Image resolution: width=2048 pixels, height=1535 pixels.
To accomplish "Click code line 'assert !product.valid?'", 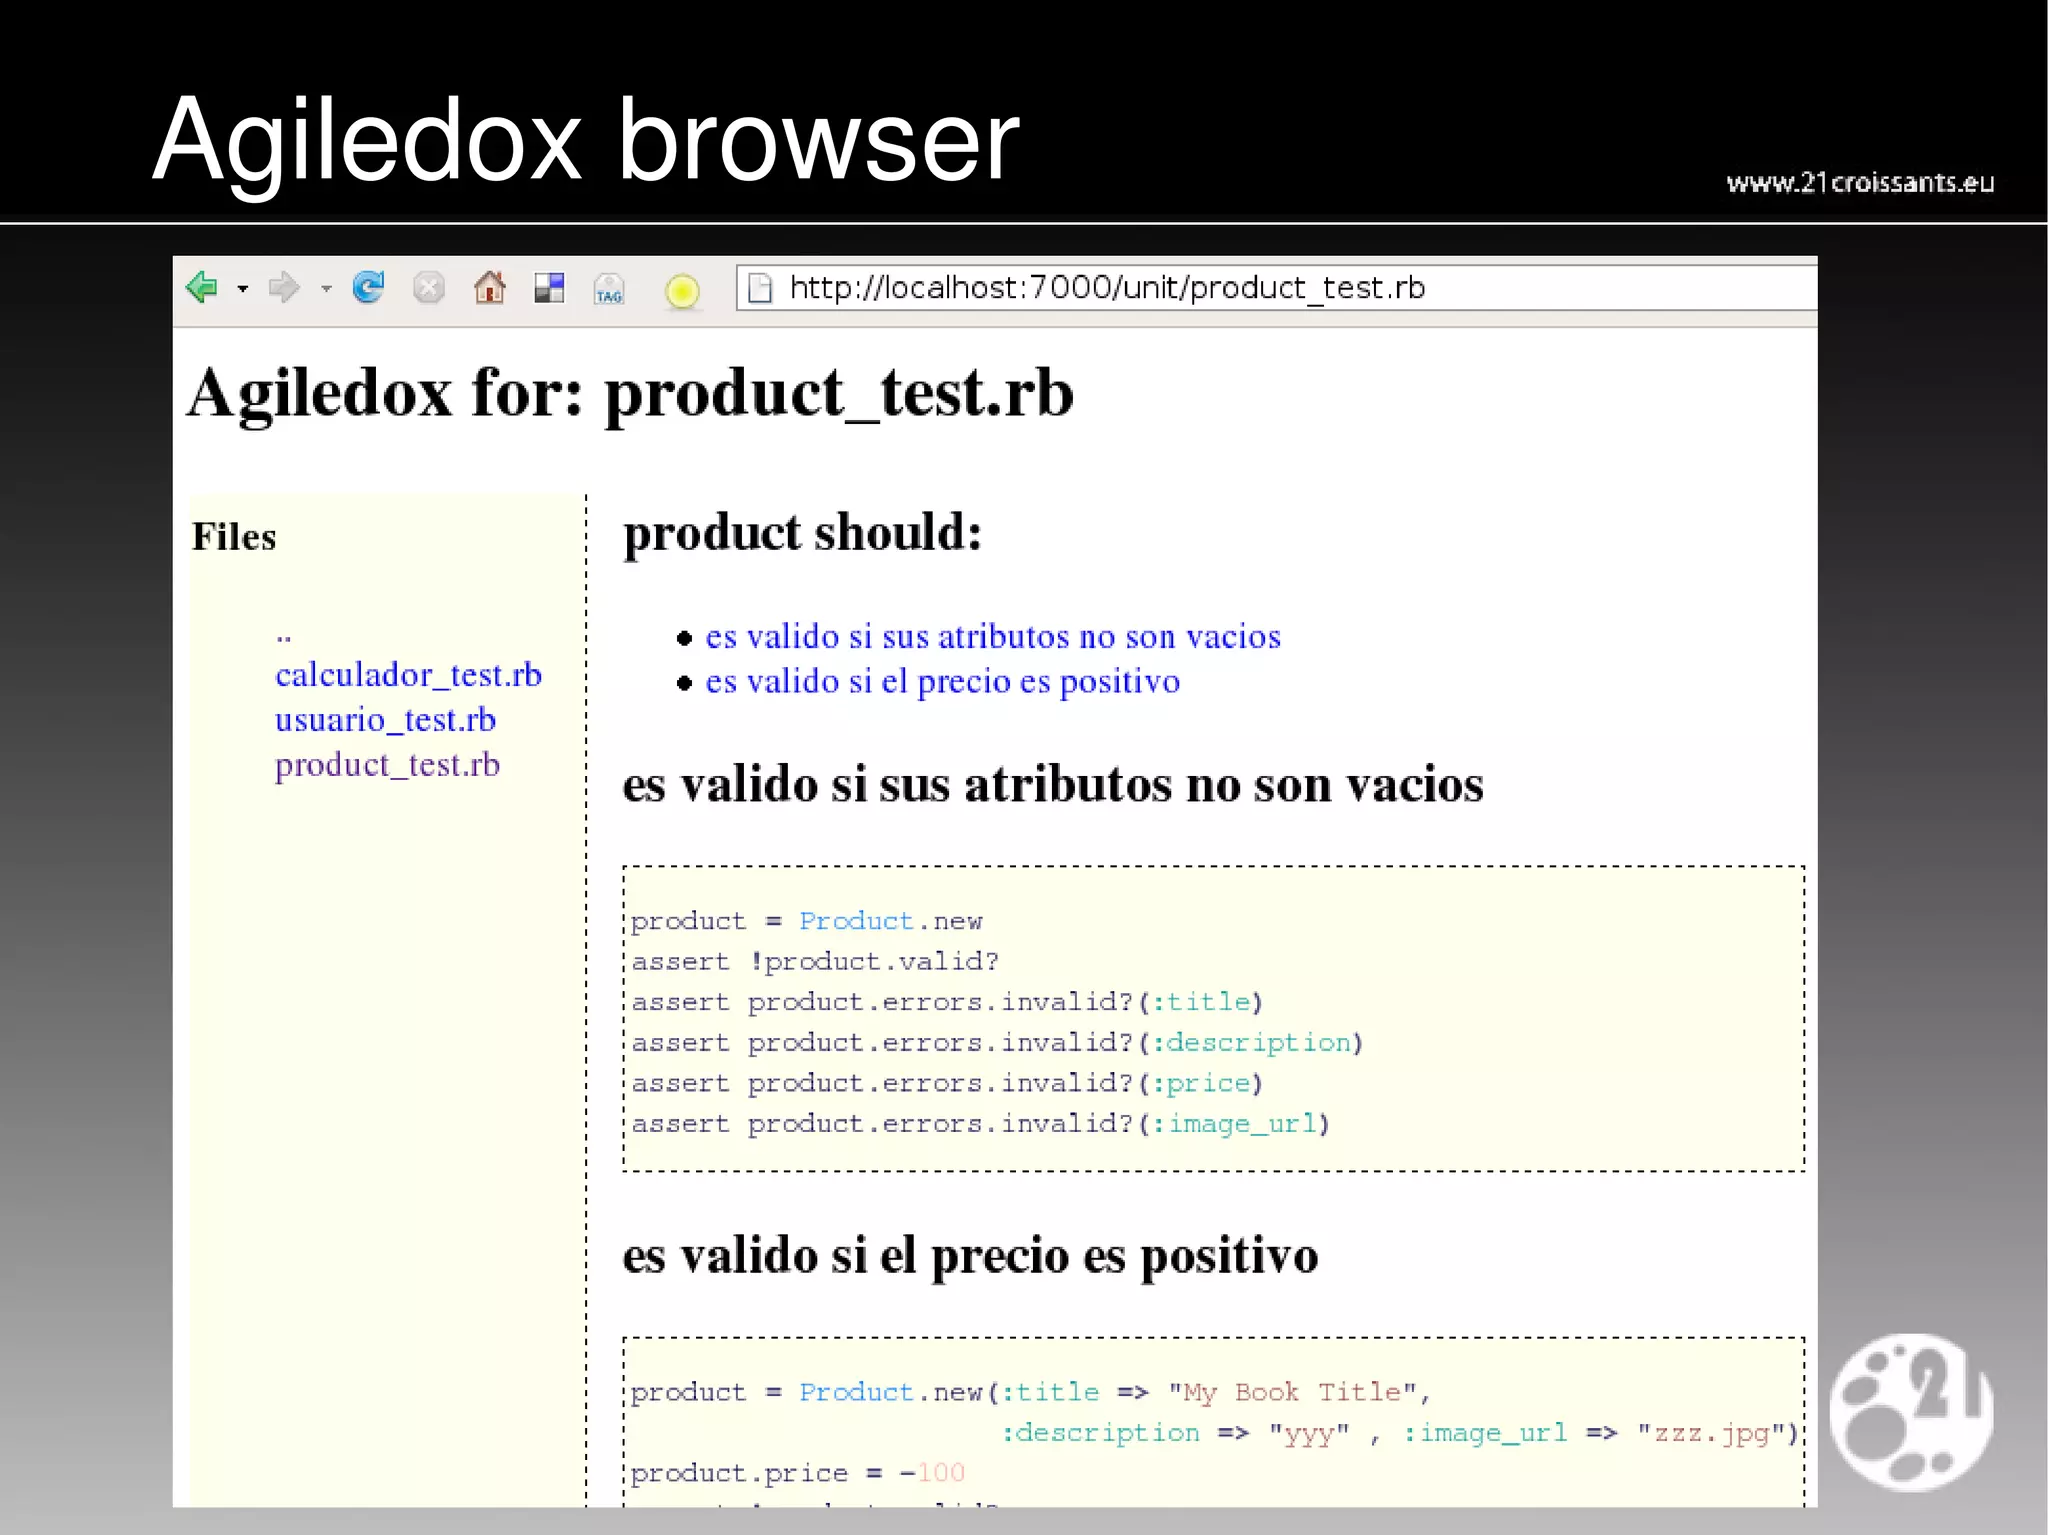I will 815,962.
